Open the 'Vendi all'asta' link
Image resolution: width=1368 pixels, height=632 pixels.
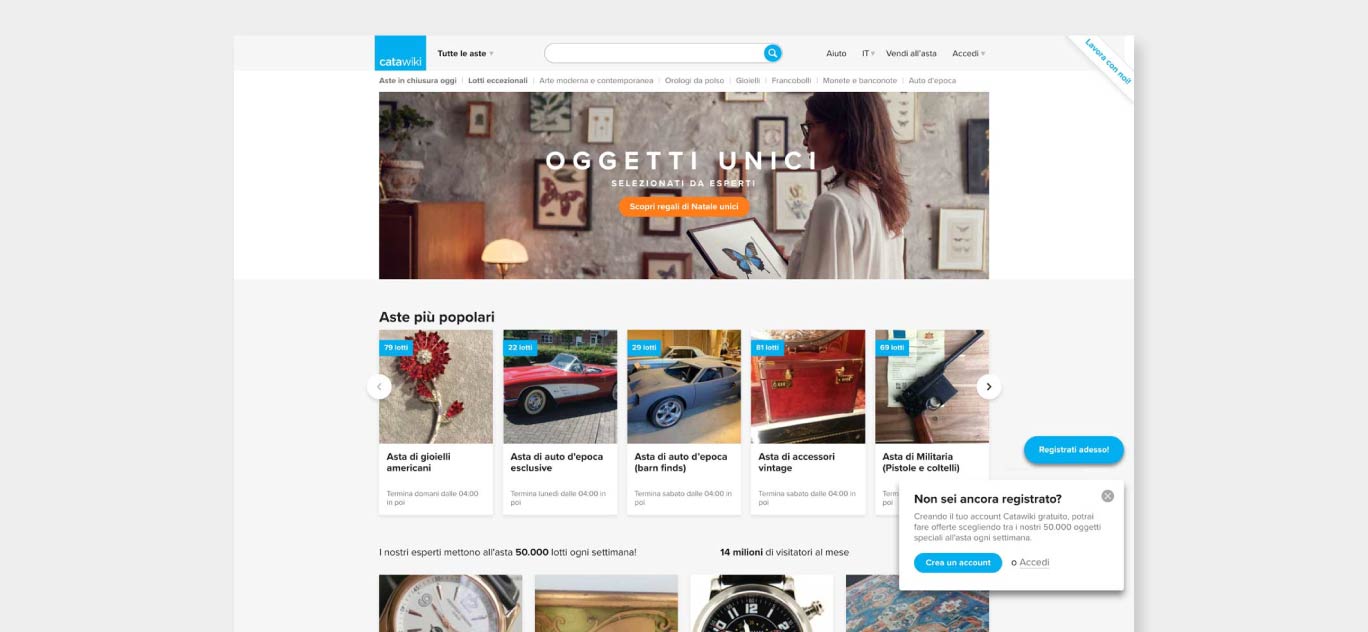click(x=911, y=53)
